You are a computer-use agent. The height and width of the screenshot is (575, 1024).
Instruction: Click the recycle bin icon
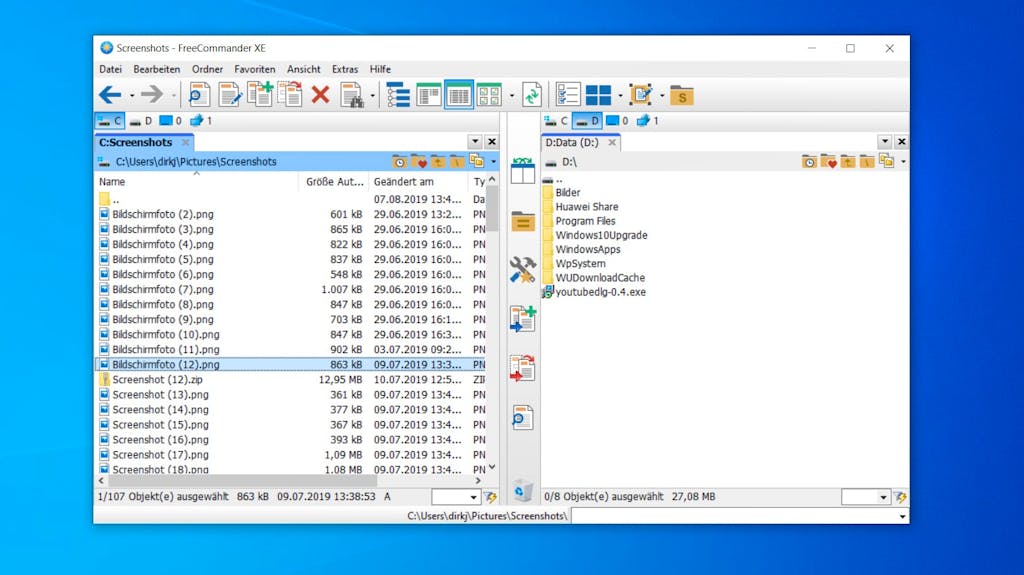pyautogui.click(x=522, y=490)
